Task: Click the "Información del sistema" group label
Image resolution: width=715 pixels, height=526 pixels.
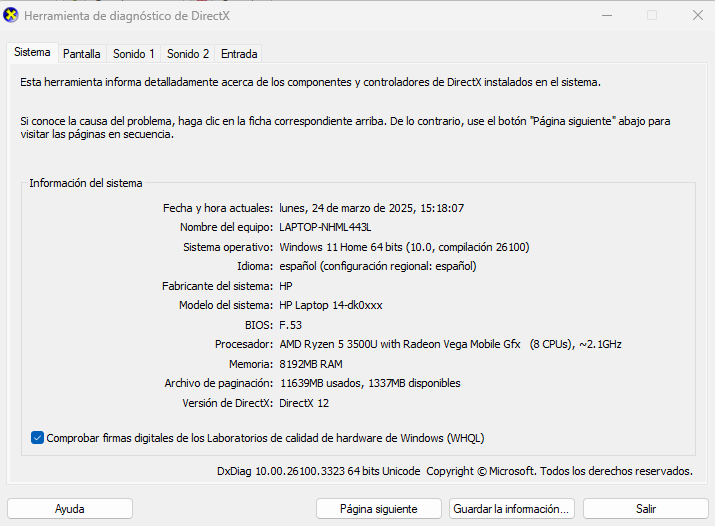Action: coord(86,183)
